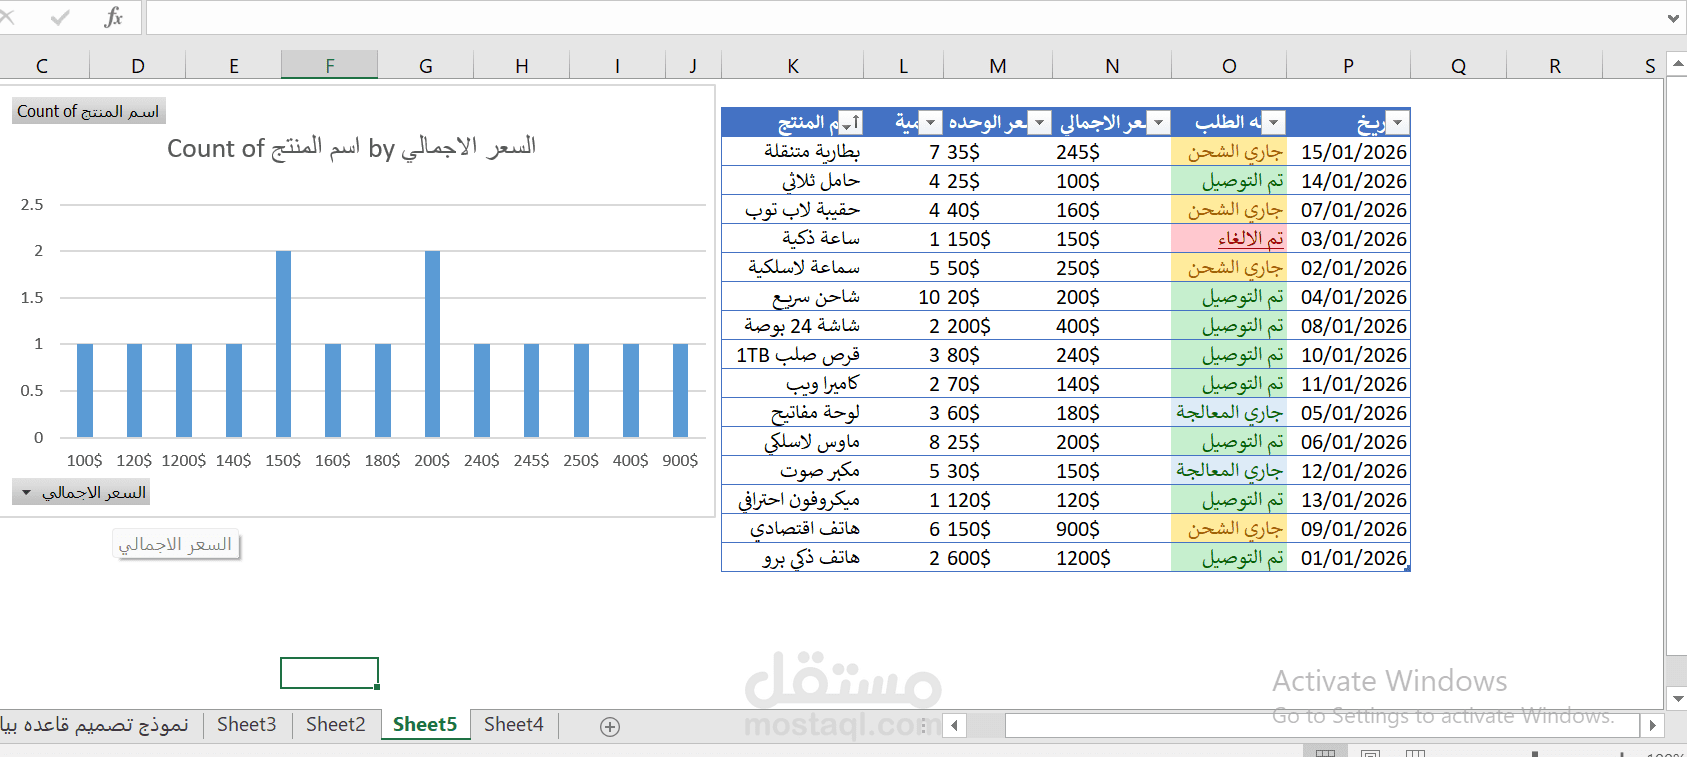Select column C header
Screen dimensions: 1687x757
[42, 66]
